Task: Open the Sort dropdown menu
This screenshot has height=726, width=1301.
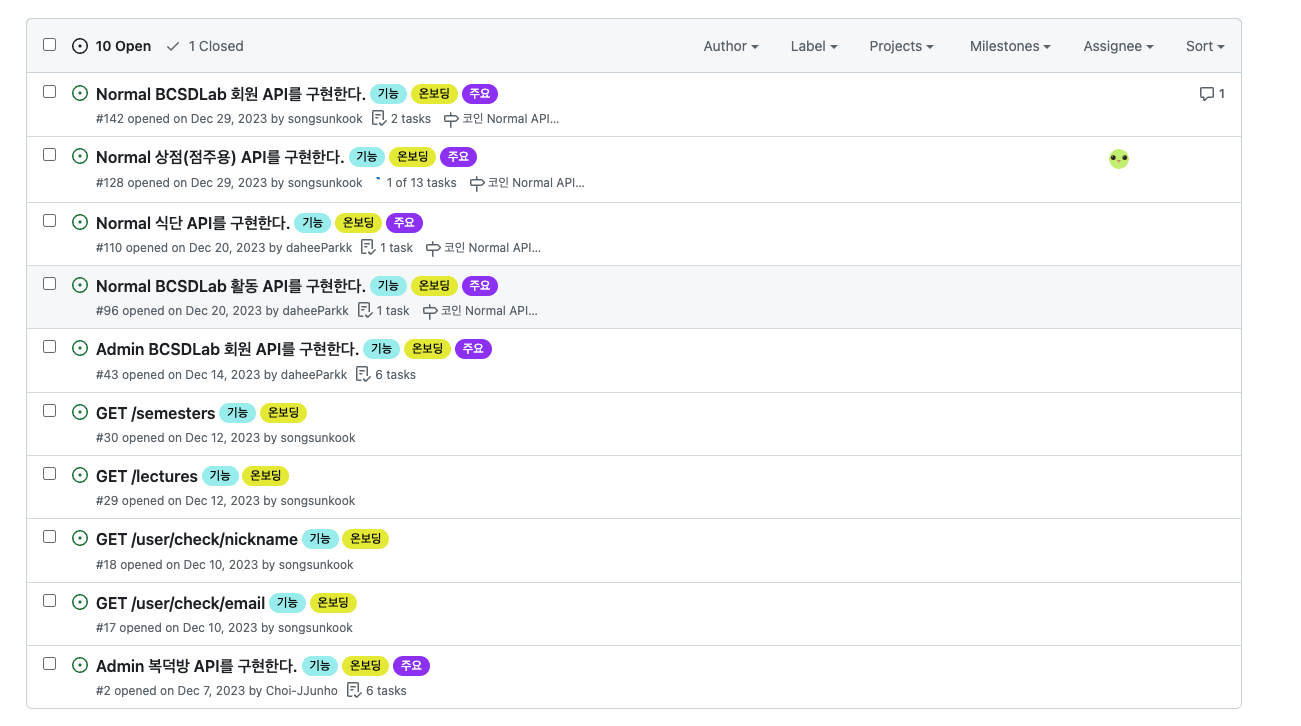Action: point(1204,46)
